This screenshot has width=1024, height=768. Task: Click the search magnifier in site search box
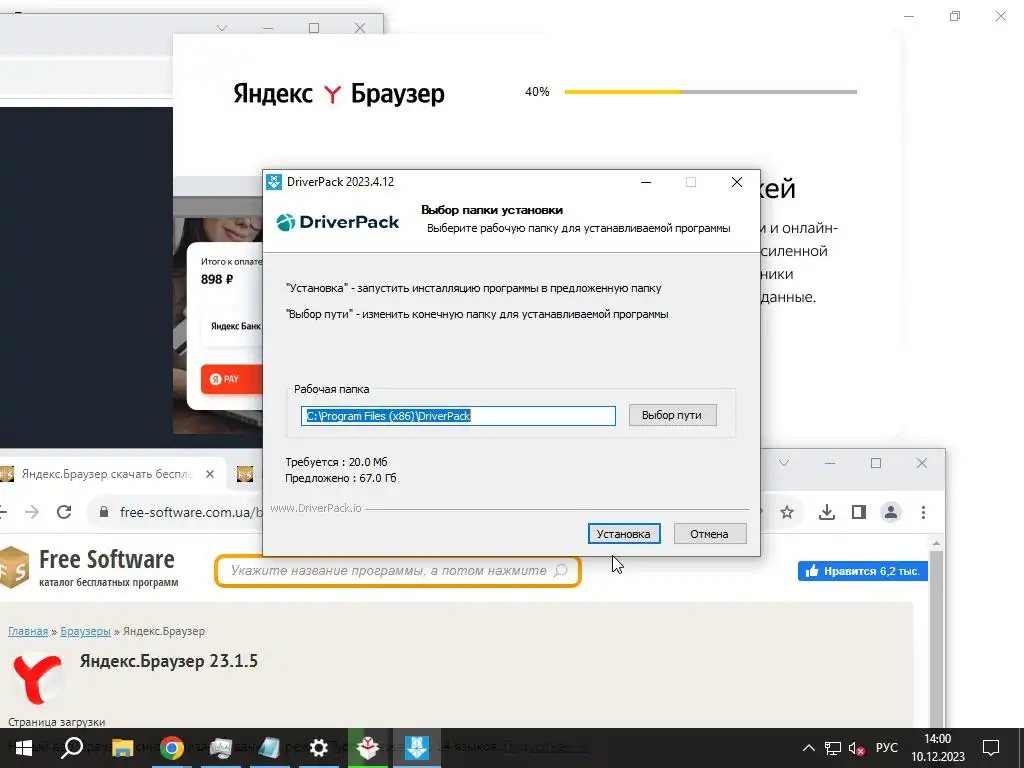(x=560, y=571)
